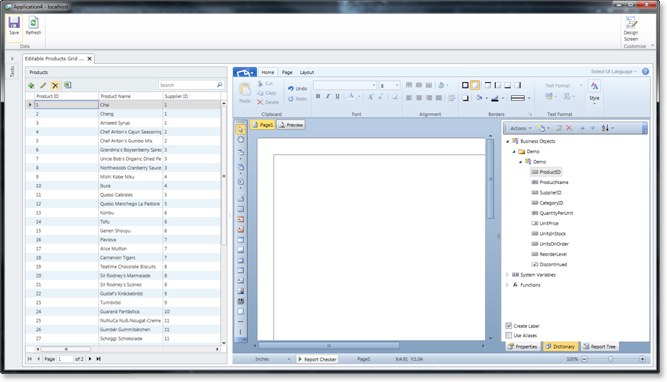The width and height of the screenshot is (667, 382).
Task: Open the Design Screen customizer
Action: tap(630, 29)
